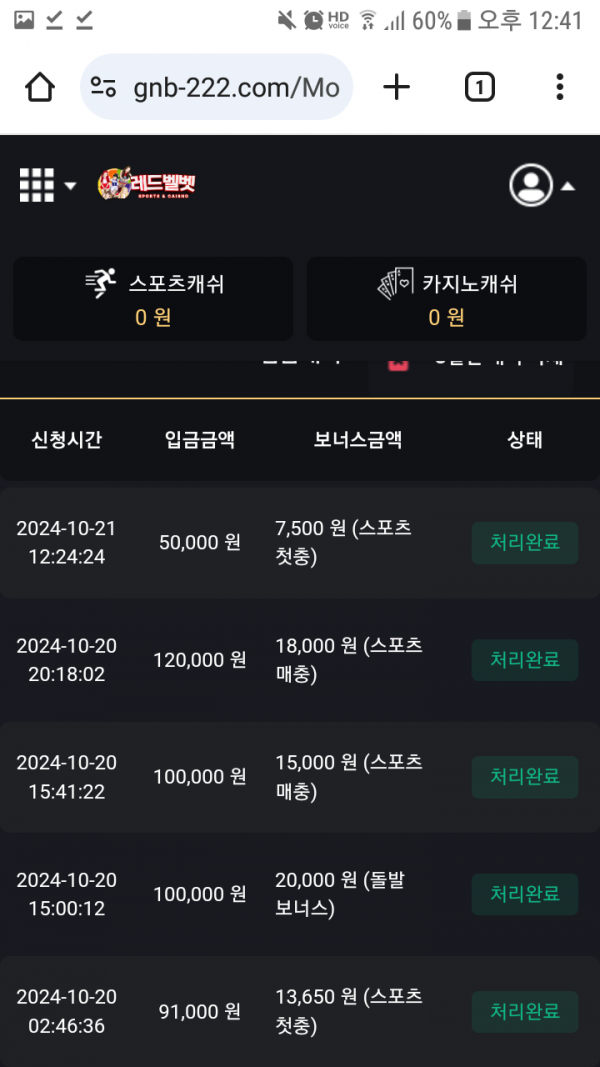Open the tab switcher showing 1

(480, 88)
